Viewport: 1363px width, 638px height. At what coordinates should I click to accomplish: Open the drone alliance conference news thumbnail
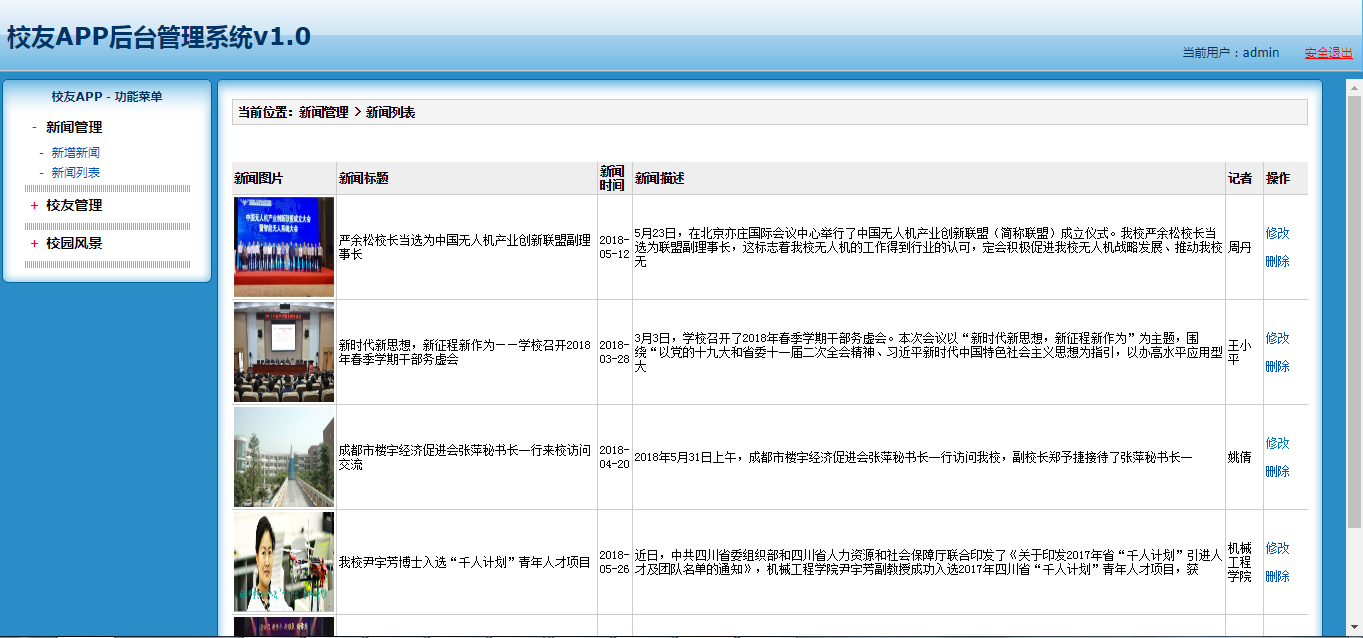tap(284, 247)
